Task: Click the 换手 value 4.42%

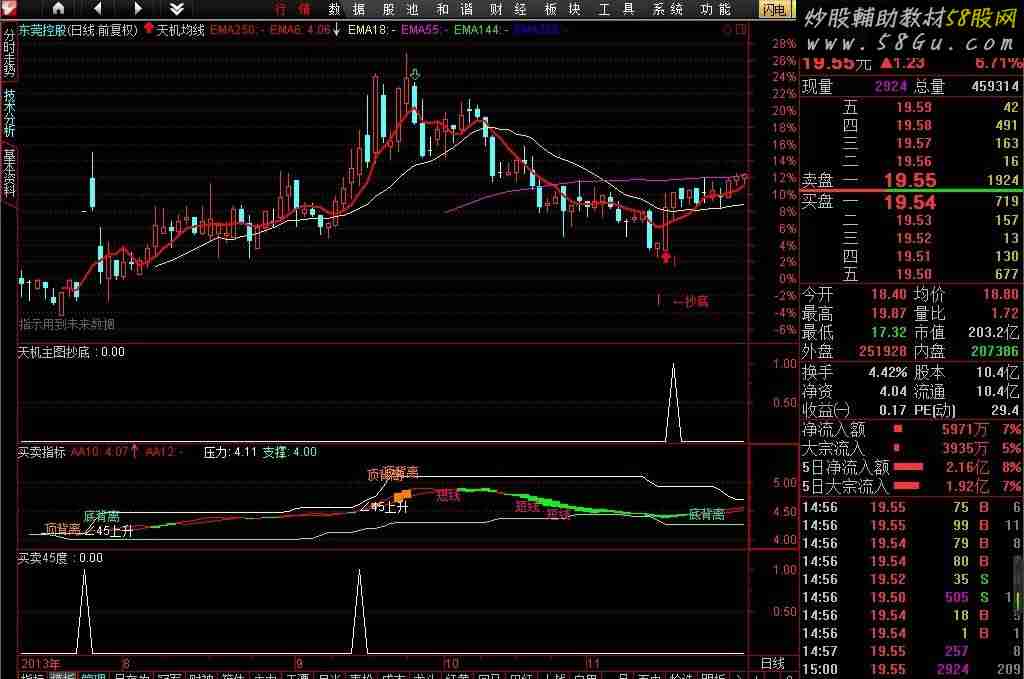Action: [888, 373]
